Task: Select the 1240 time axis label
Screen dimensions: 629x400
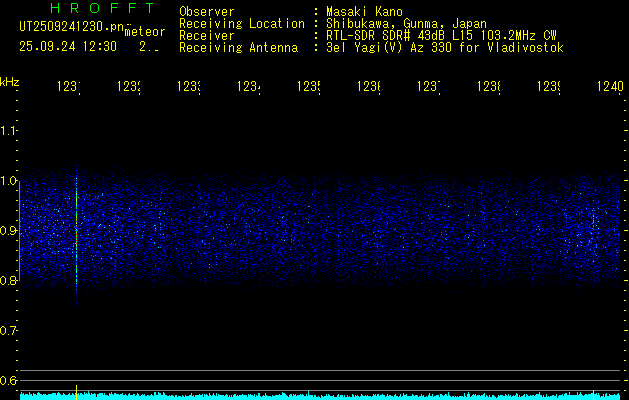Action: click(x=610, y=86)
